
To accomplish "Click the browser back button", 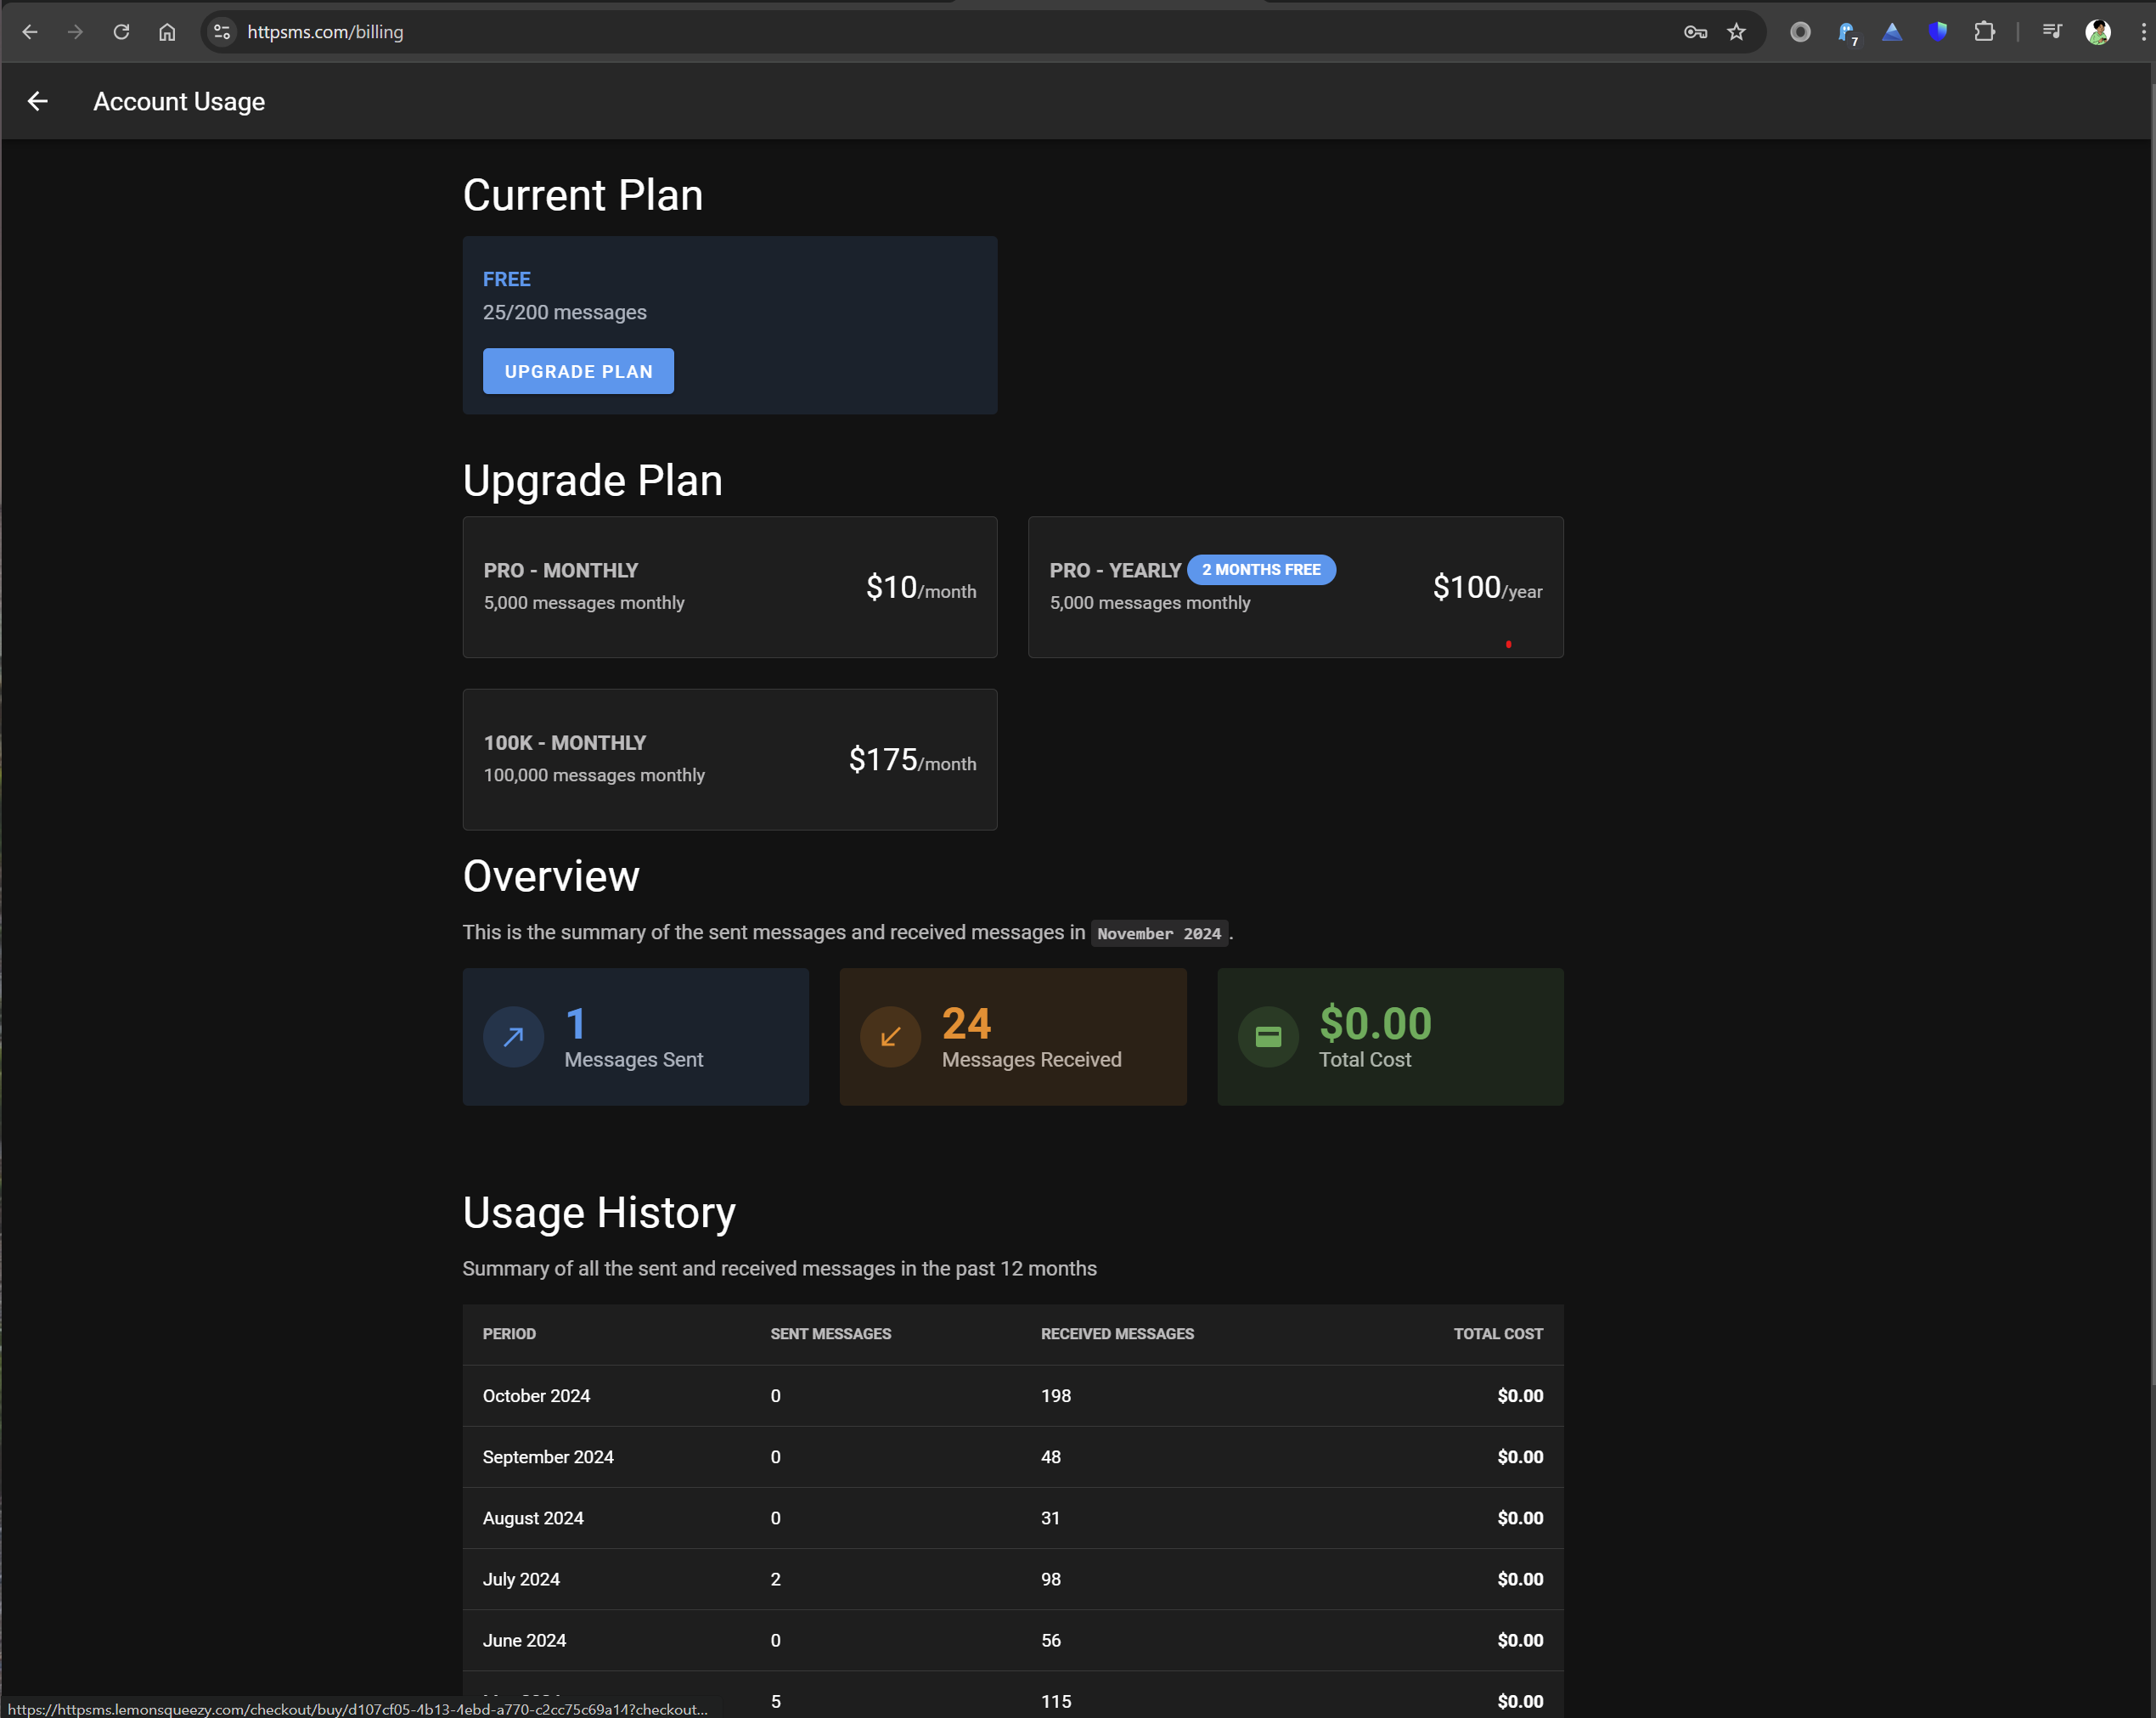I will (x=30, y=32).
